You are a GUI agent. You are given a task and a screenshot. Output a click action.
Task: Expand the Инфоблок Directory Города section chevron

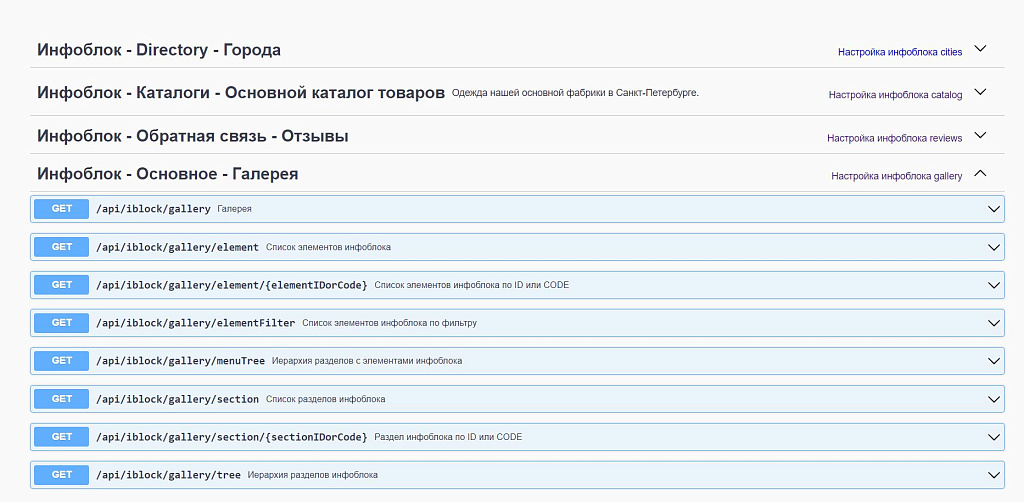980,49
